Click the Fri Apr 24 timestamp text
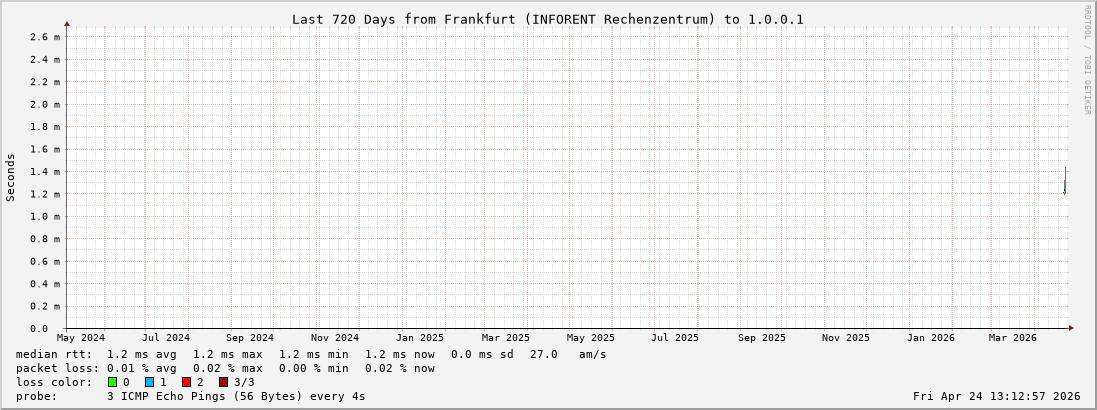This screenshot has width=1097, height=410. point(996,396)
